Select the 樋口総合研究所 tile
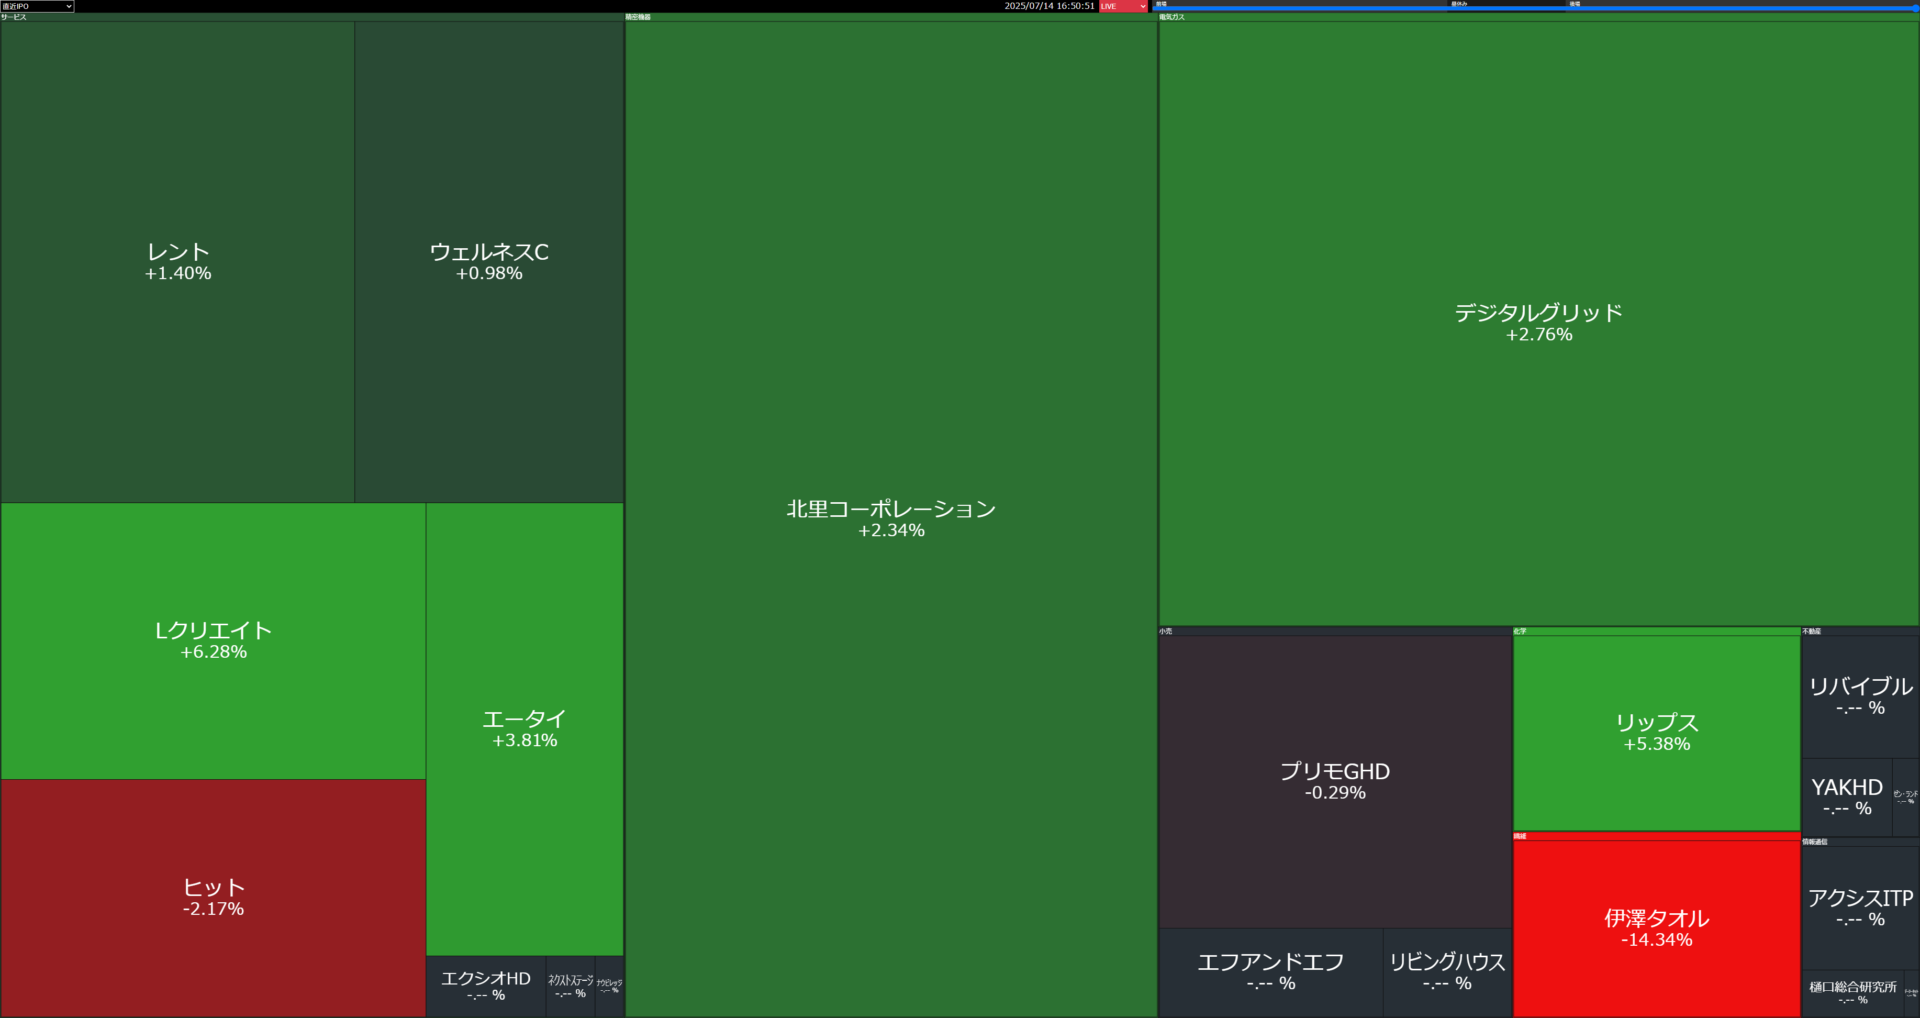 (x=1853, y=993)
